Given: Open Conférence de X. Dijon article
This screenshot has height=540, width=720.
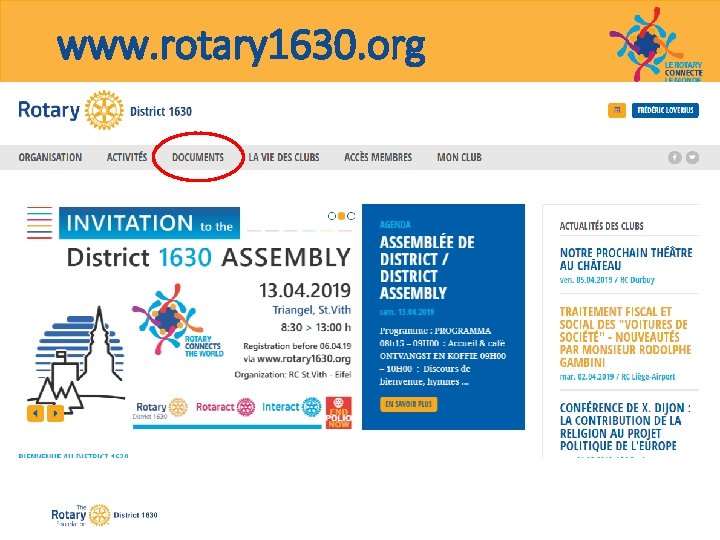Looking at the screenshot, I should coord(625,427).
